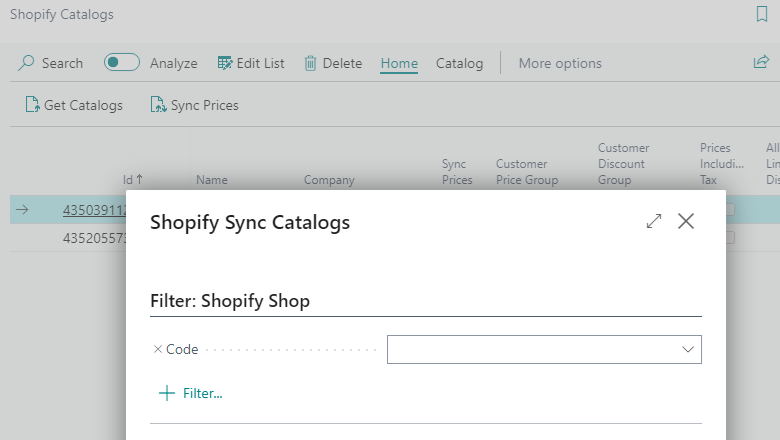Click the Sync Prices column header
This screenshot has width=780, height=440.
pyautogui.click(x=457, y=172)
